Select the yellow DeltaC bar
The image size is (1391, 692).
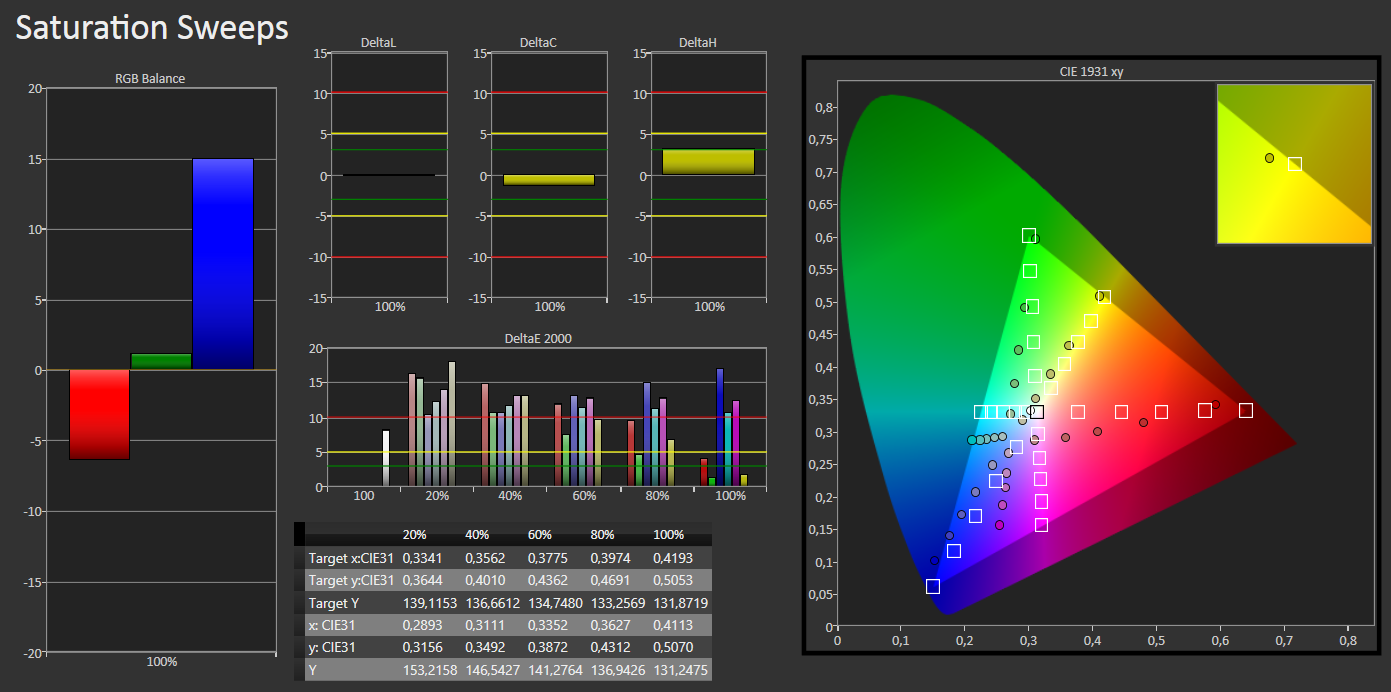[x=549, y=180]
